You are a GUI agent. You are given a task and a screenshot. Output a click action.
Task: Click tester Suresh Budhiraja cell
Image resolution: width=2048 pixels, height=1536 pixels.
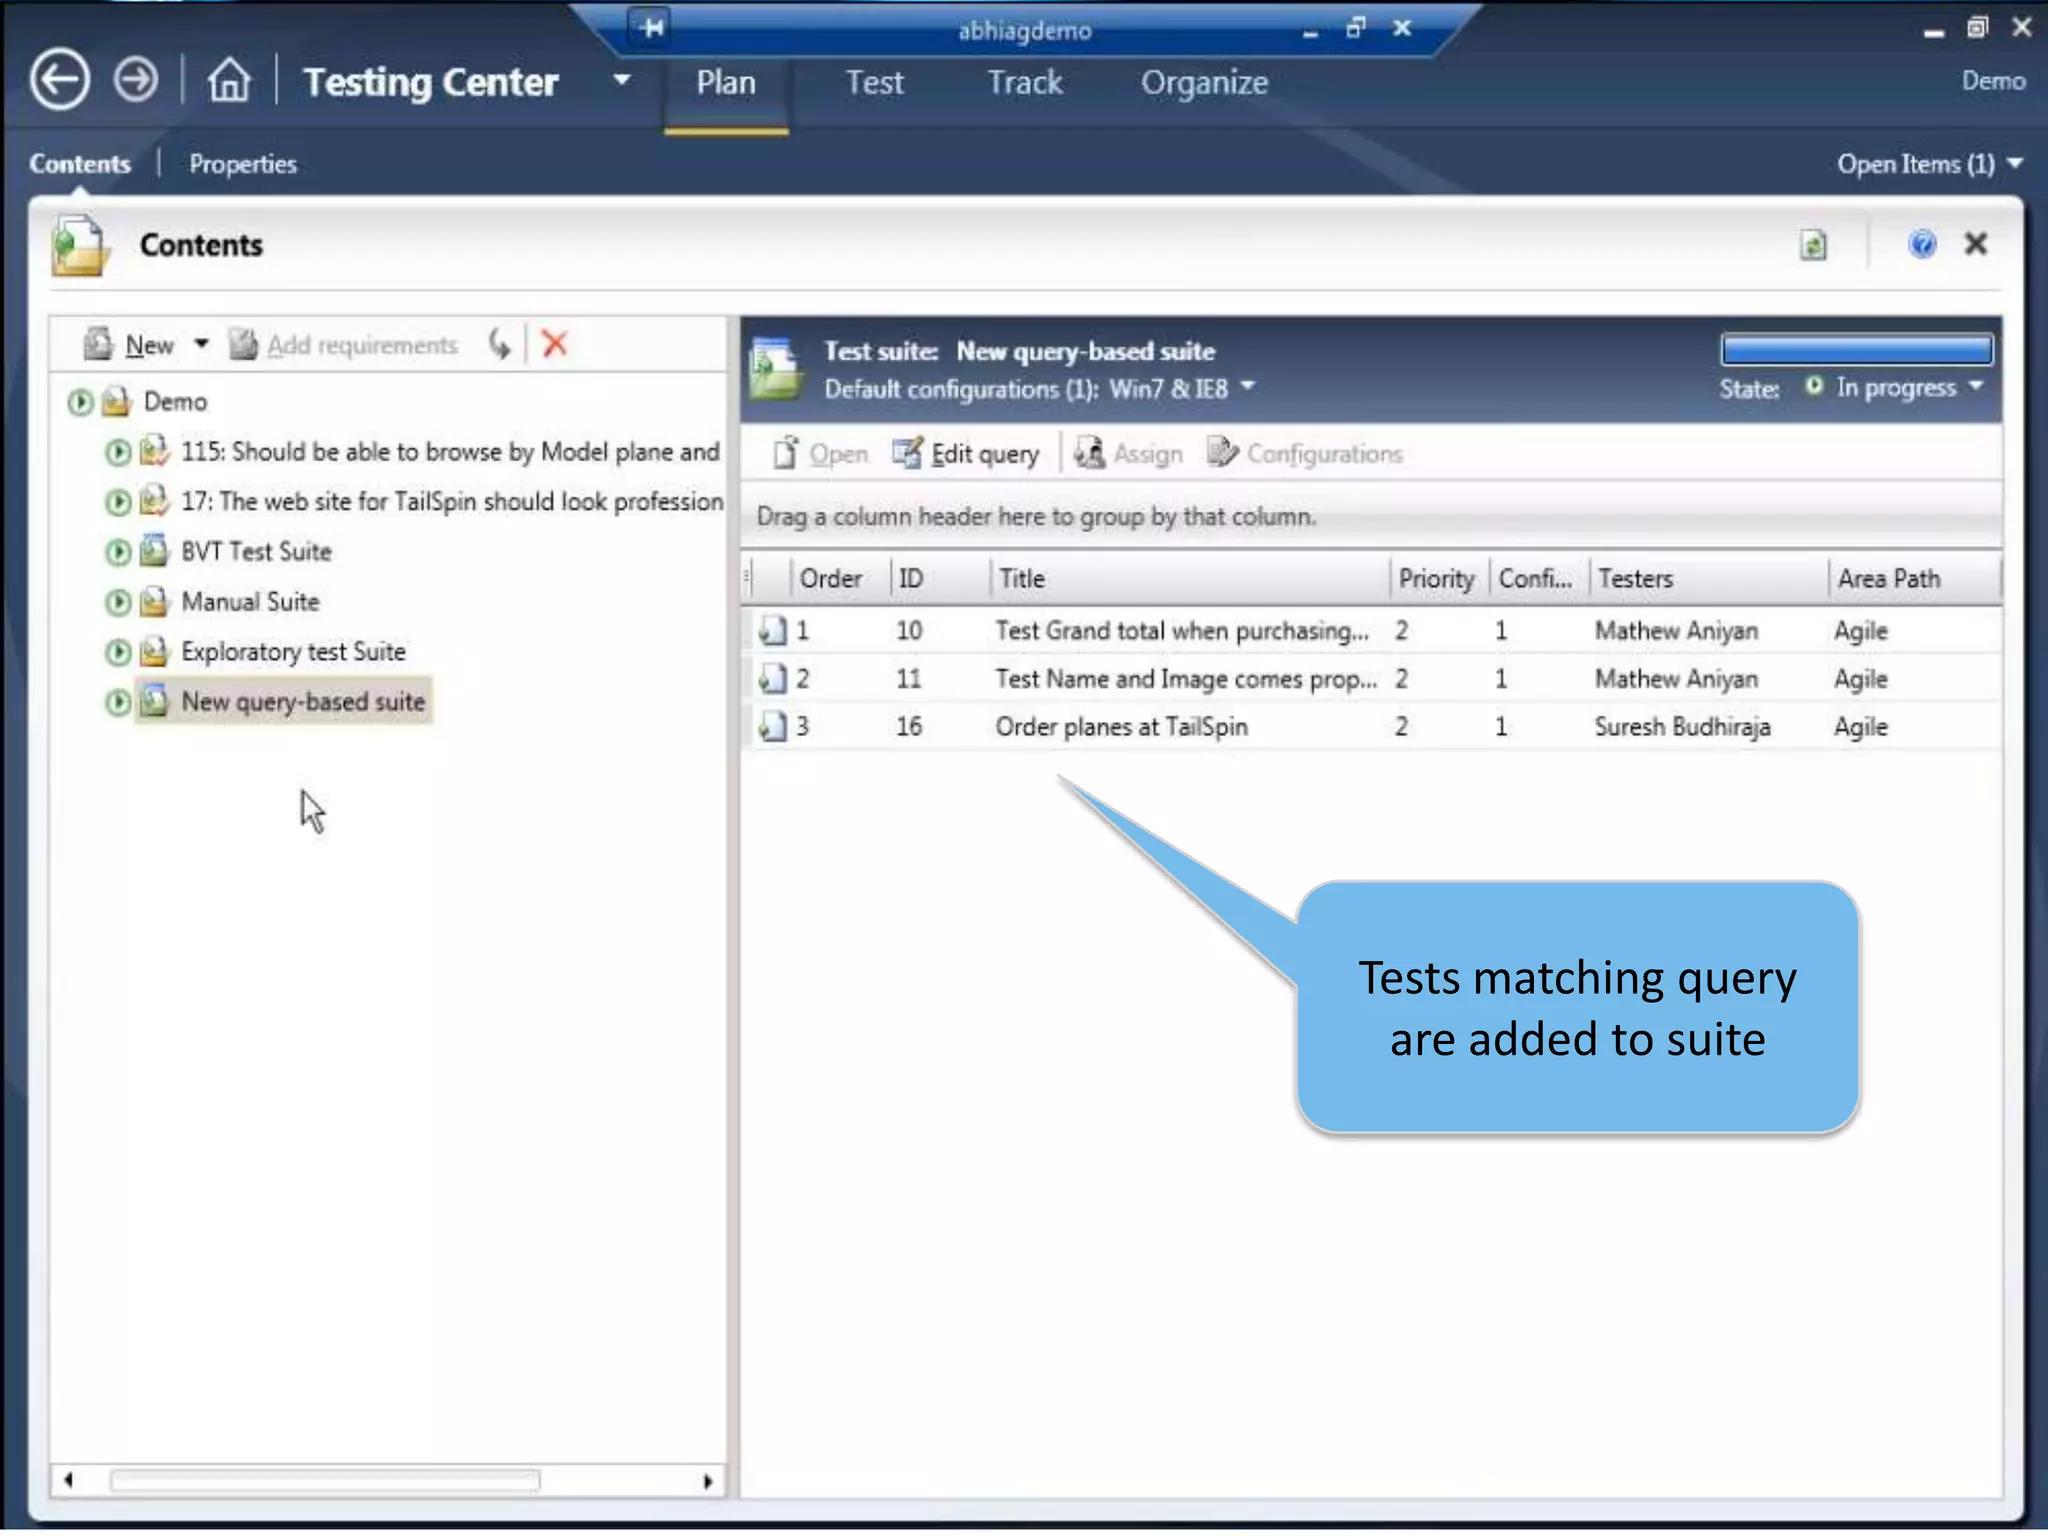click(x=1681, y=727)
